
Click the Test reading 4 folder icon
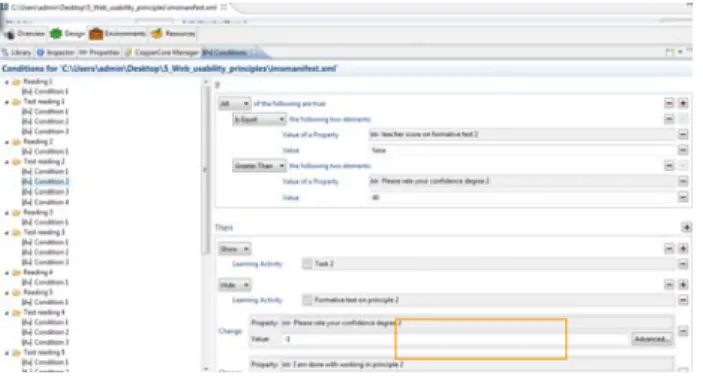click(17, 312)
